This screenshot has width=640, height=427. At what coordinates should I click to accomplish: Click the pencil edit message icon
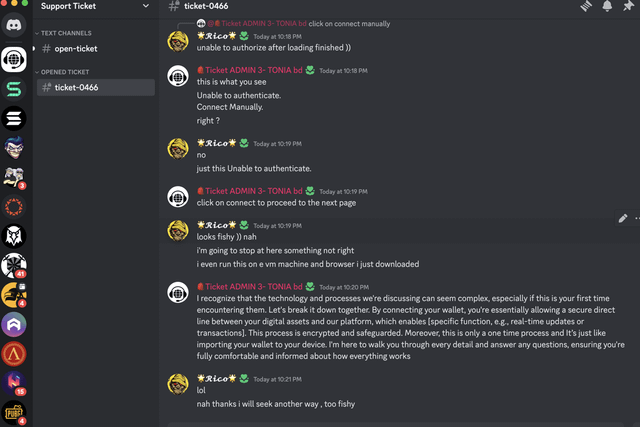[x=623, y=217]
